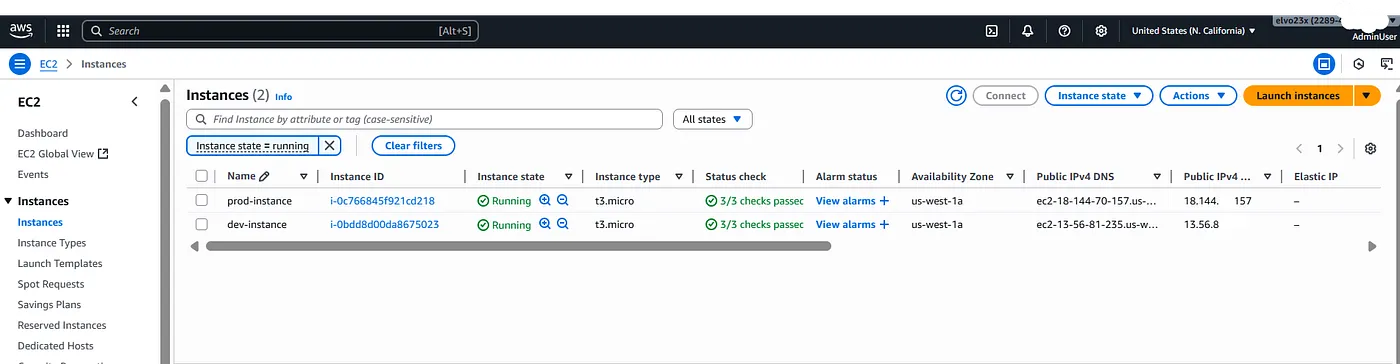Focus the Find Instance filter field
Screen dimensions: 1400x364
425,119
